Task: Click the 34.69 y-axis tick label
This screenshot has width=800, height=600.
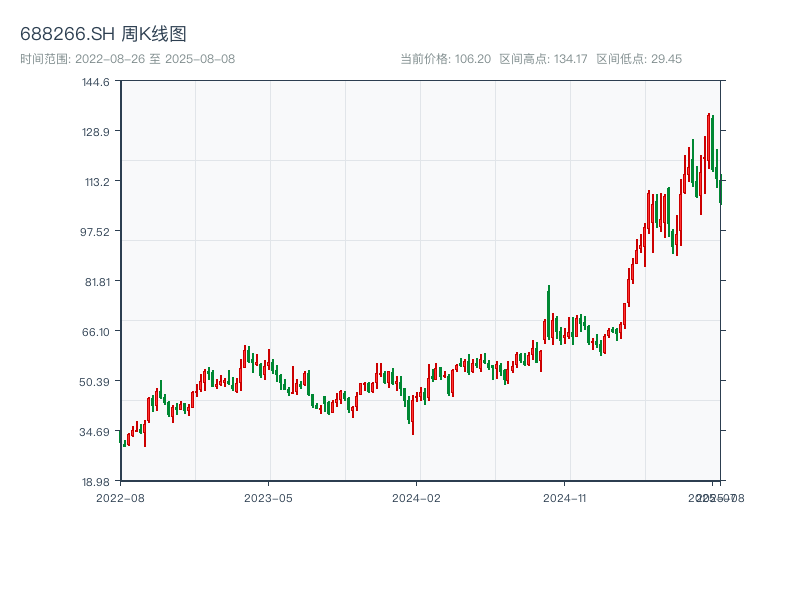Action: coord(96,432)
